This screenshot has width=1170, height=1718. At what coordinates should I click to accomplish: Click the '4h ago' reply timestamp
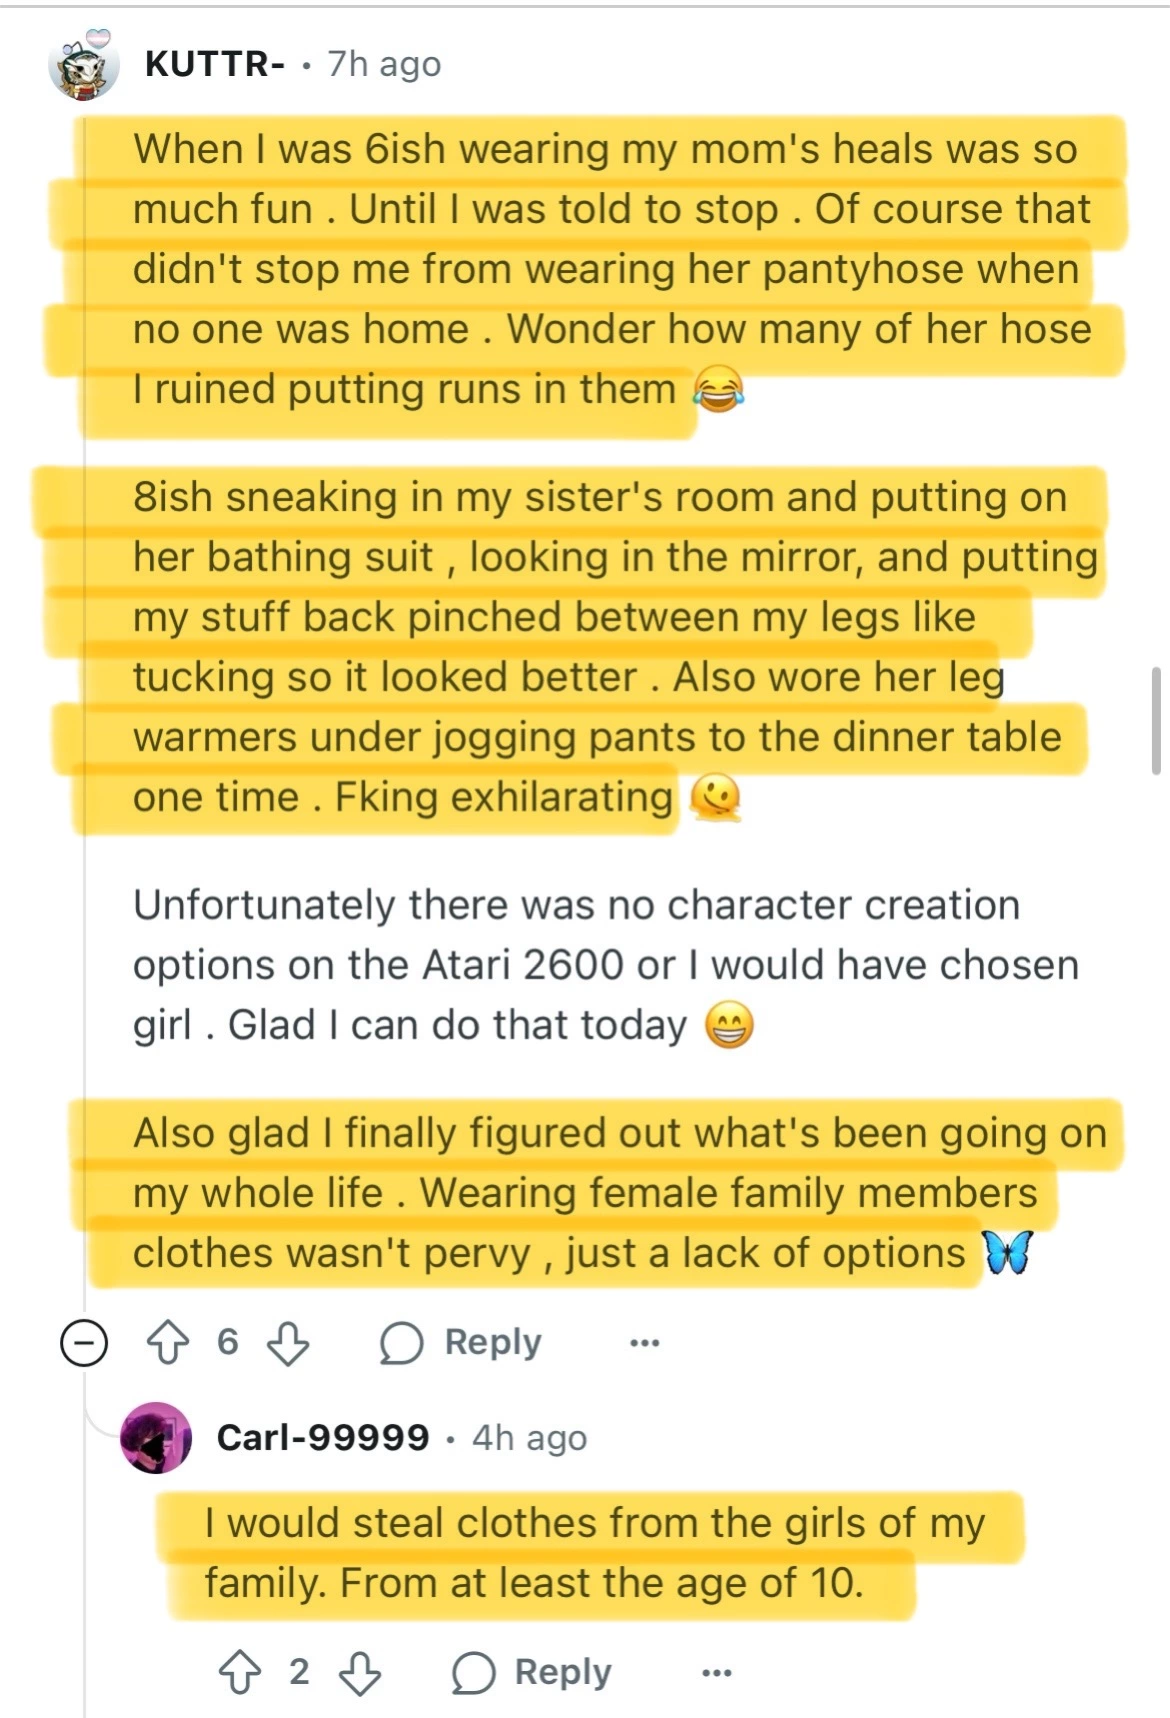[529, 1438]
